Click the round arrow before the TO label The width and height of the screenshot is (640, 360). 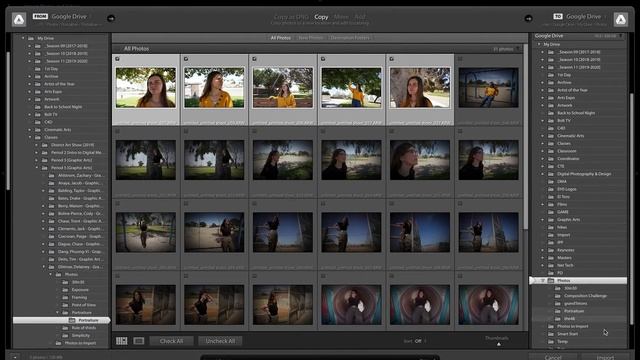point(529,18)
